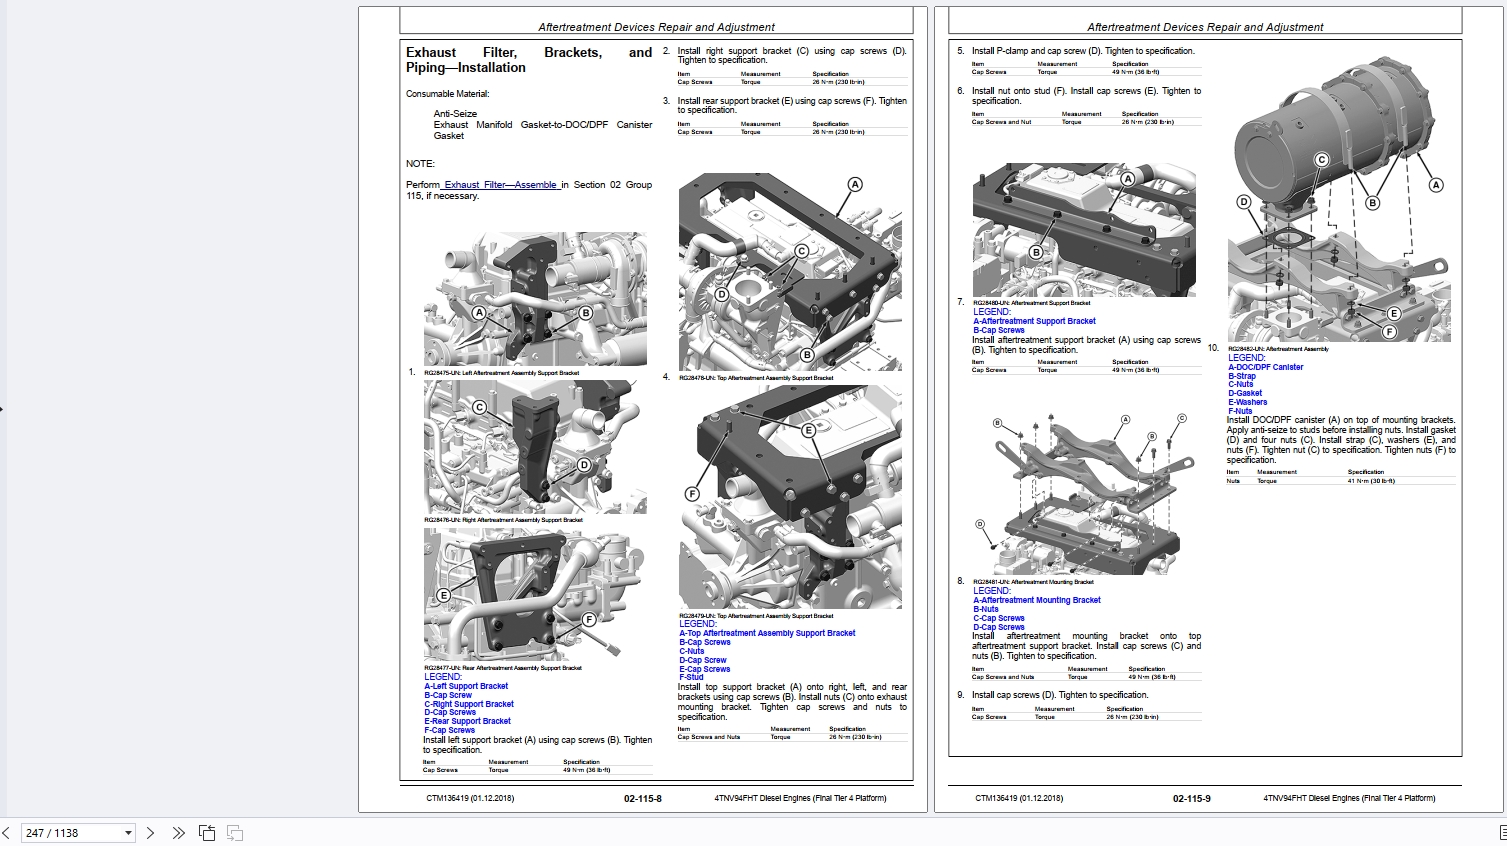Viewport: 1507px width, 846px height.
Task: Click the F-Stud legend link
Action: pos(690,677)
